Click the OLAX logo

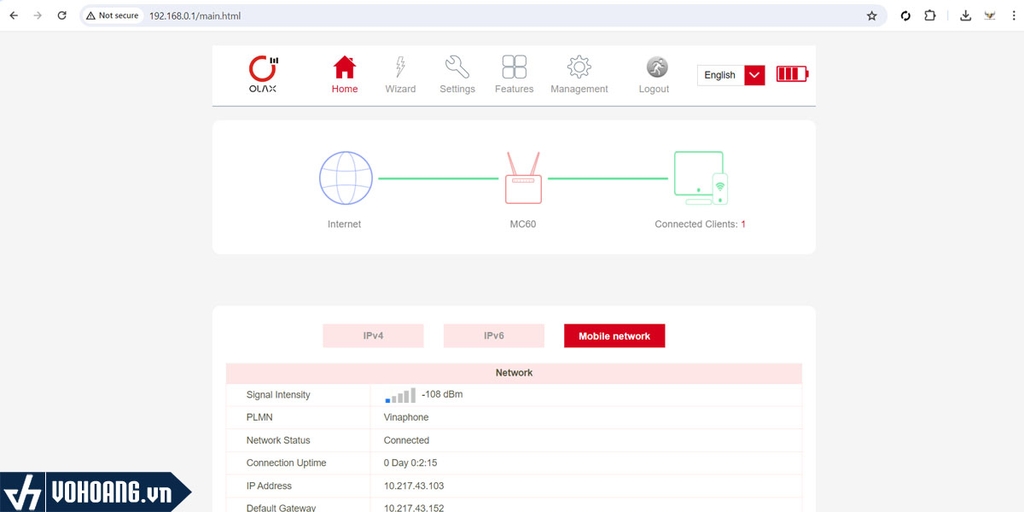263,74
